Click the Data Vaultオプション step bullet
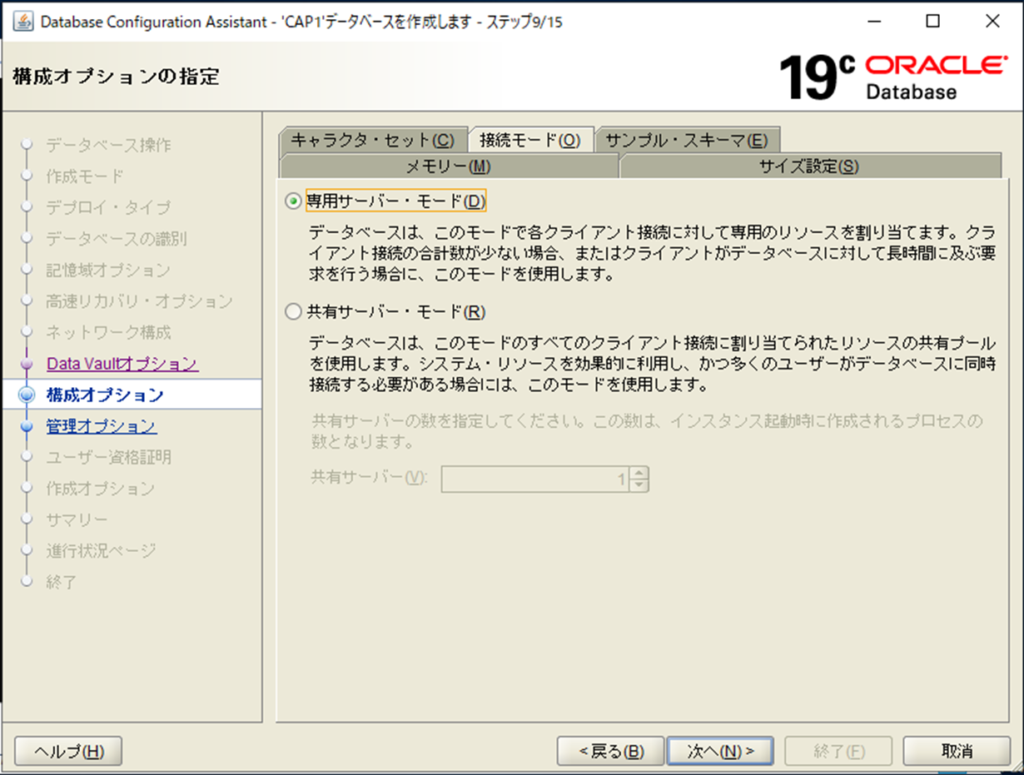Viewport: 1024px width, 775px height. coord(27,364)
